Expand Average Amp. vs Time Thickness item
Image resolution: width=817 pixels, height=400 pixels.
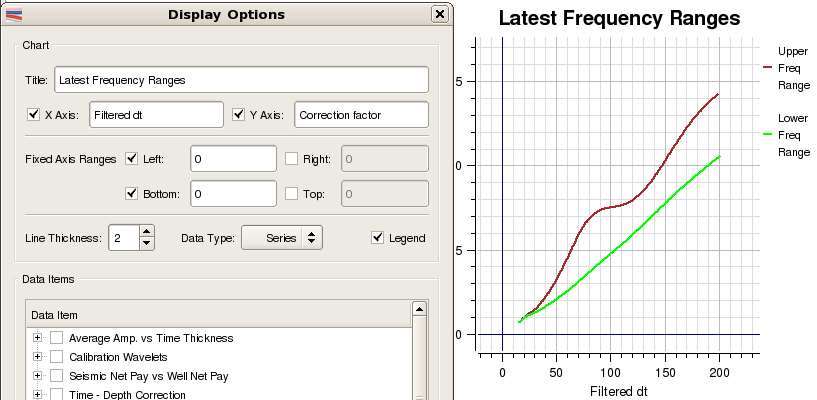[x=38, y=338]
